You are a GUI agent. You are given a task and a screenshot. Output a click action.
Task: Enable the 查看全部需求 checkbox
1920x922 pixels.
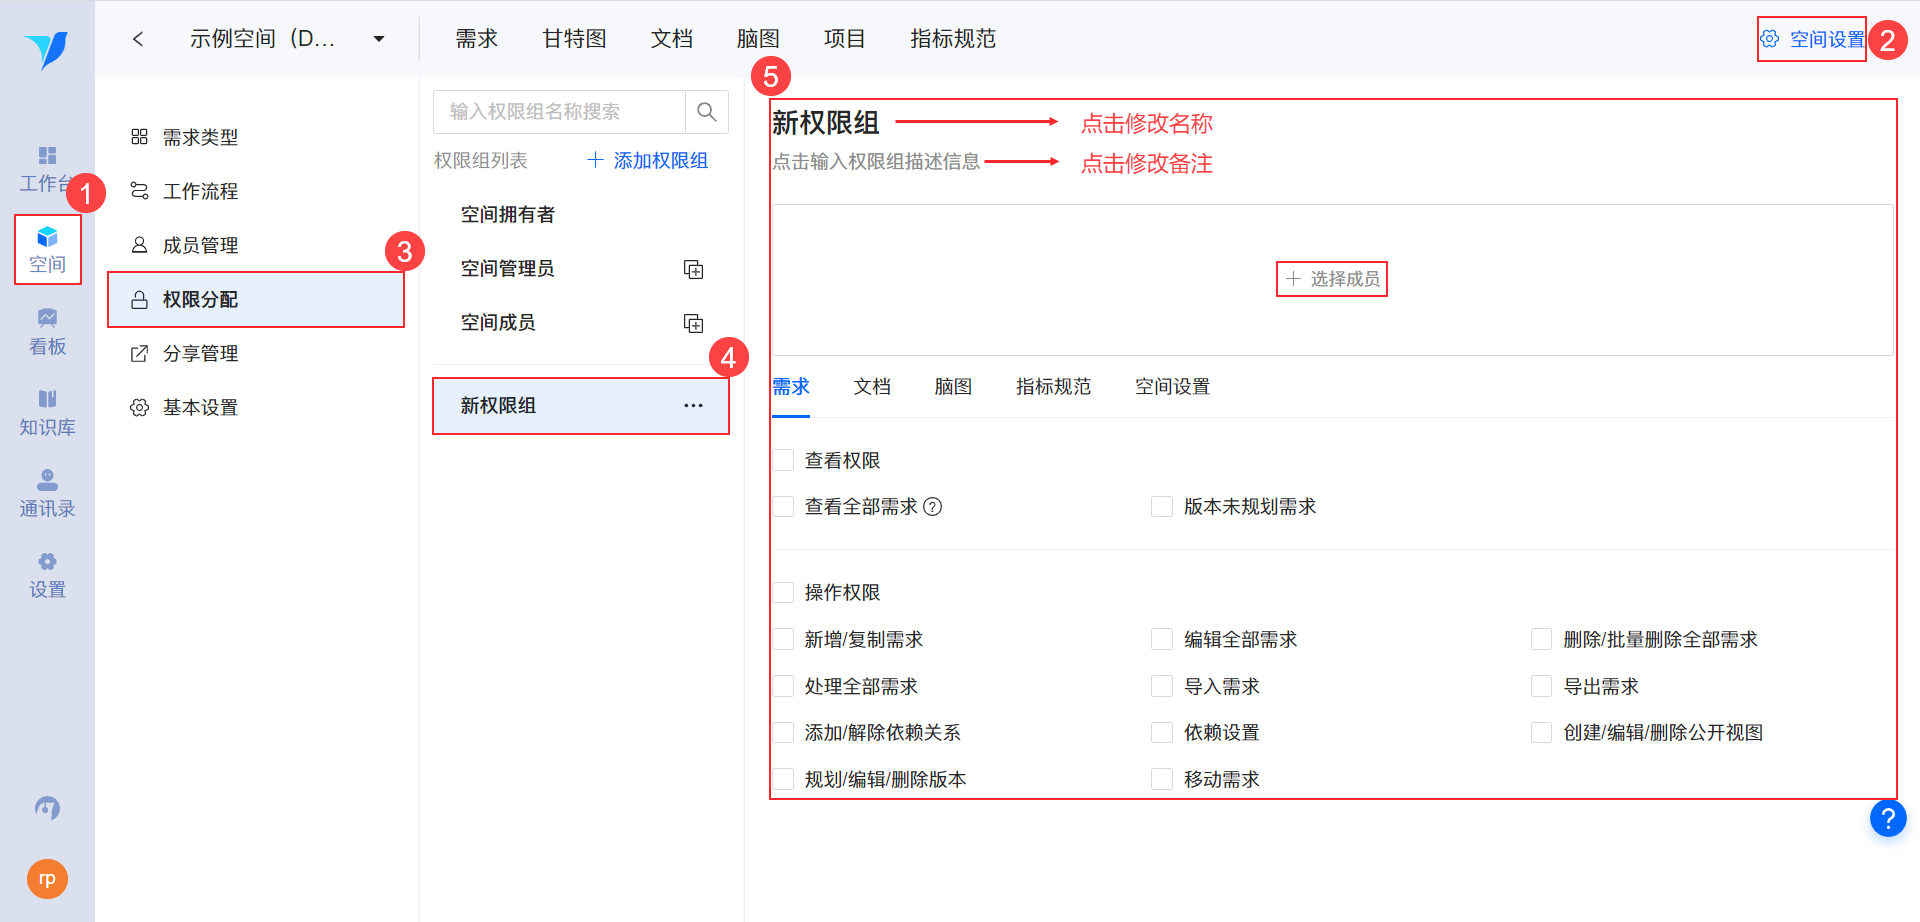point(784,507)
